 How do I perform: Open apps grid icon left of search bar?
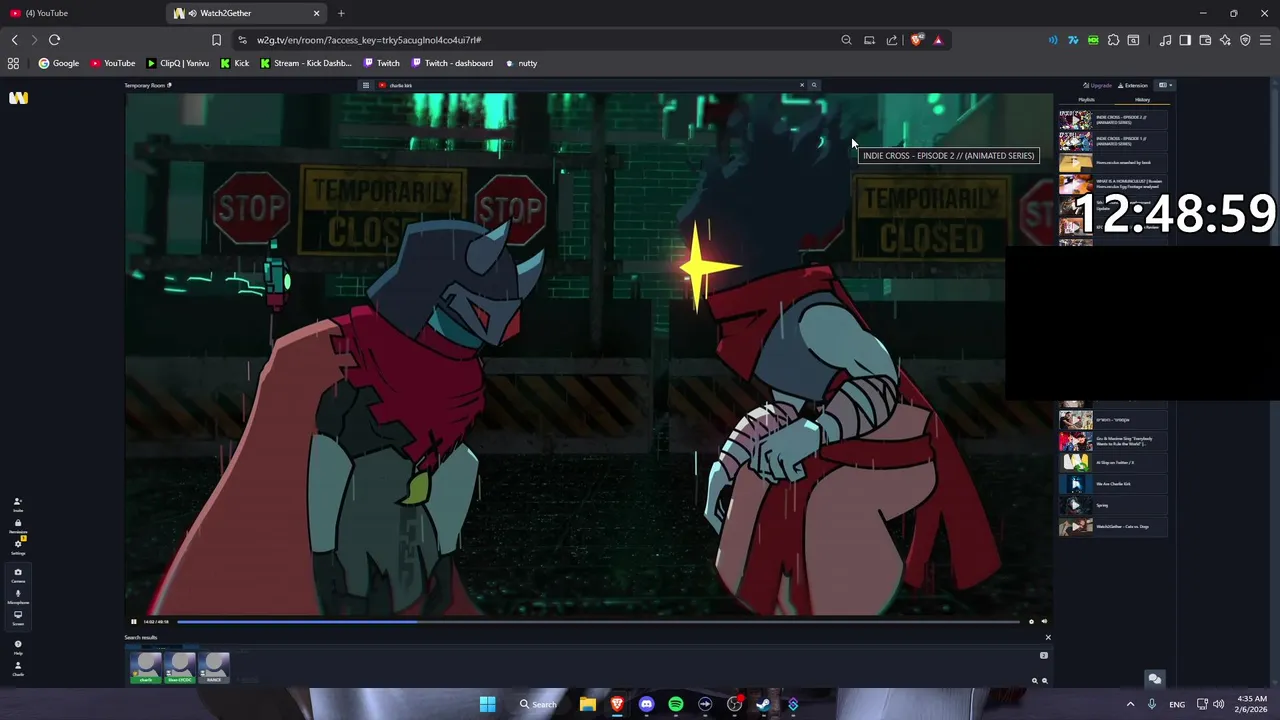[x=366, y=85]
